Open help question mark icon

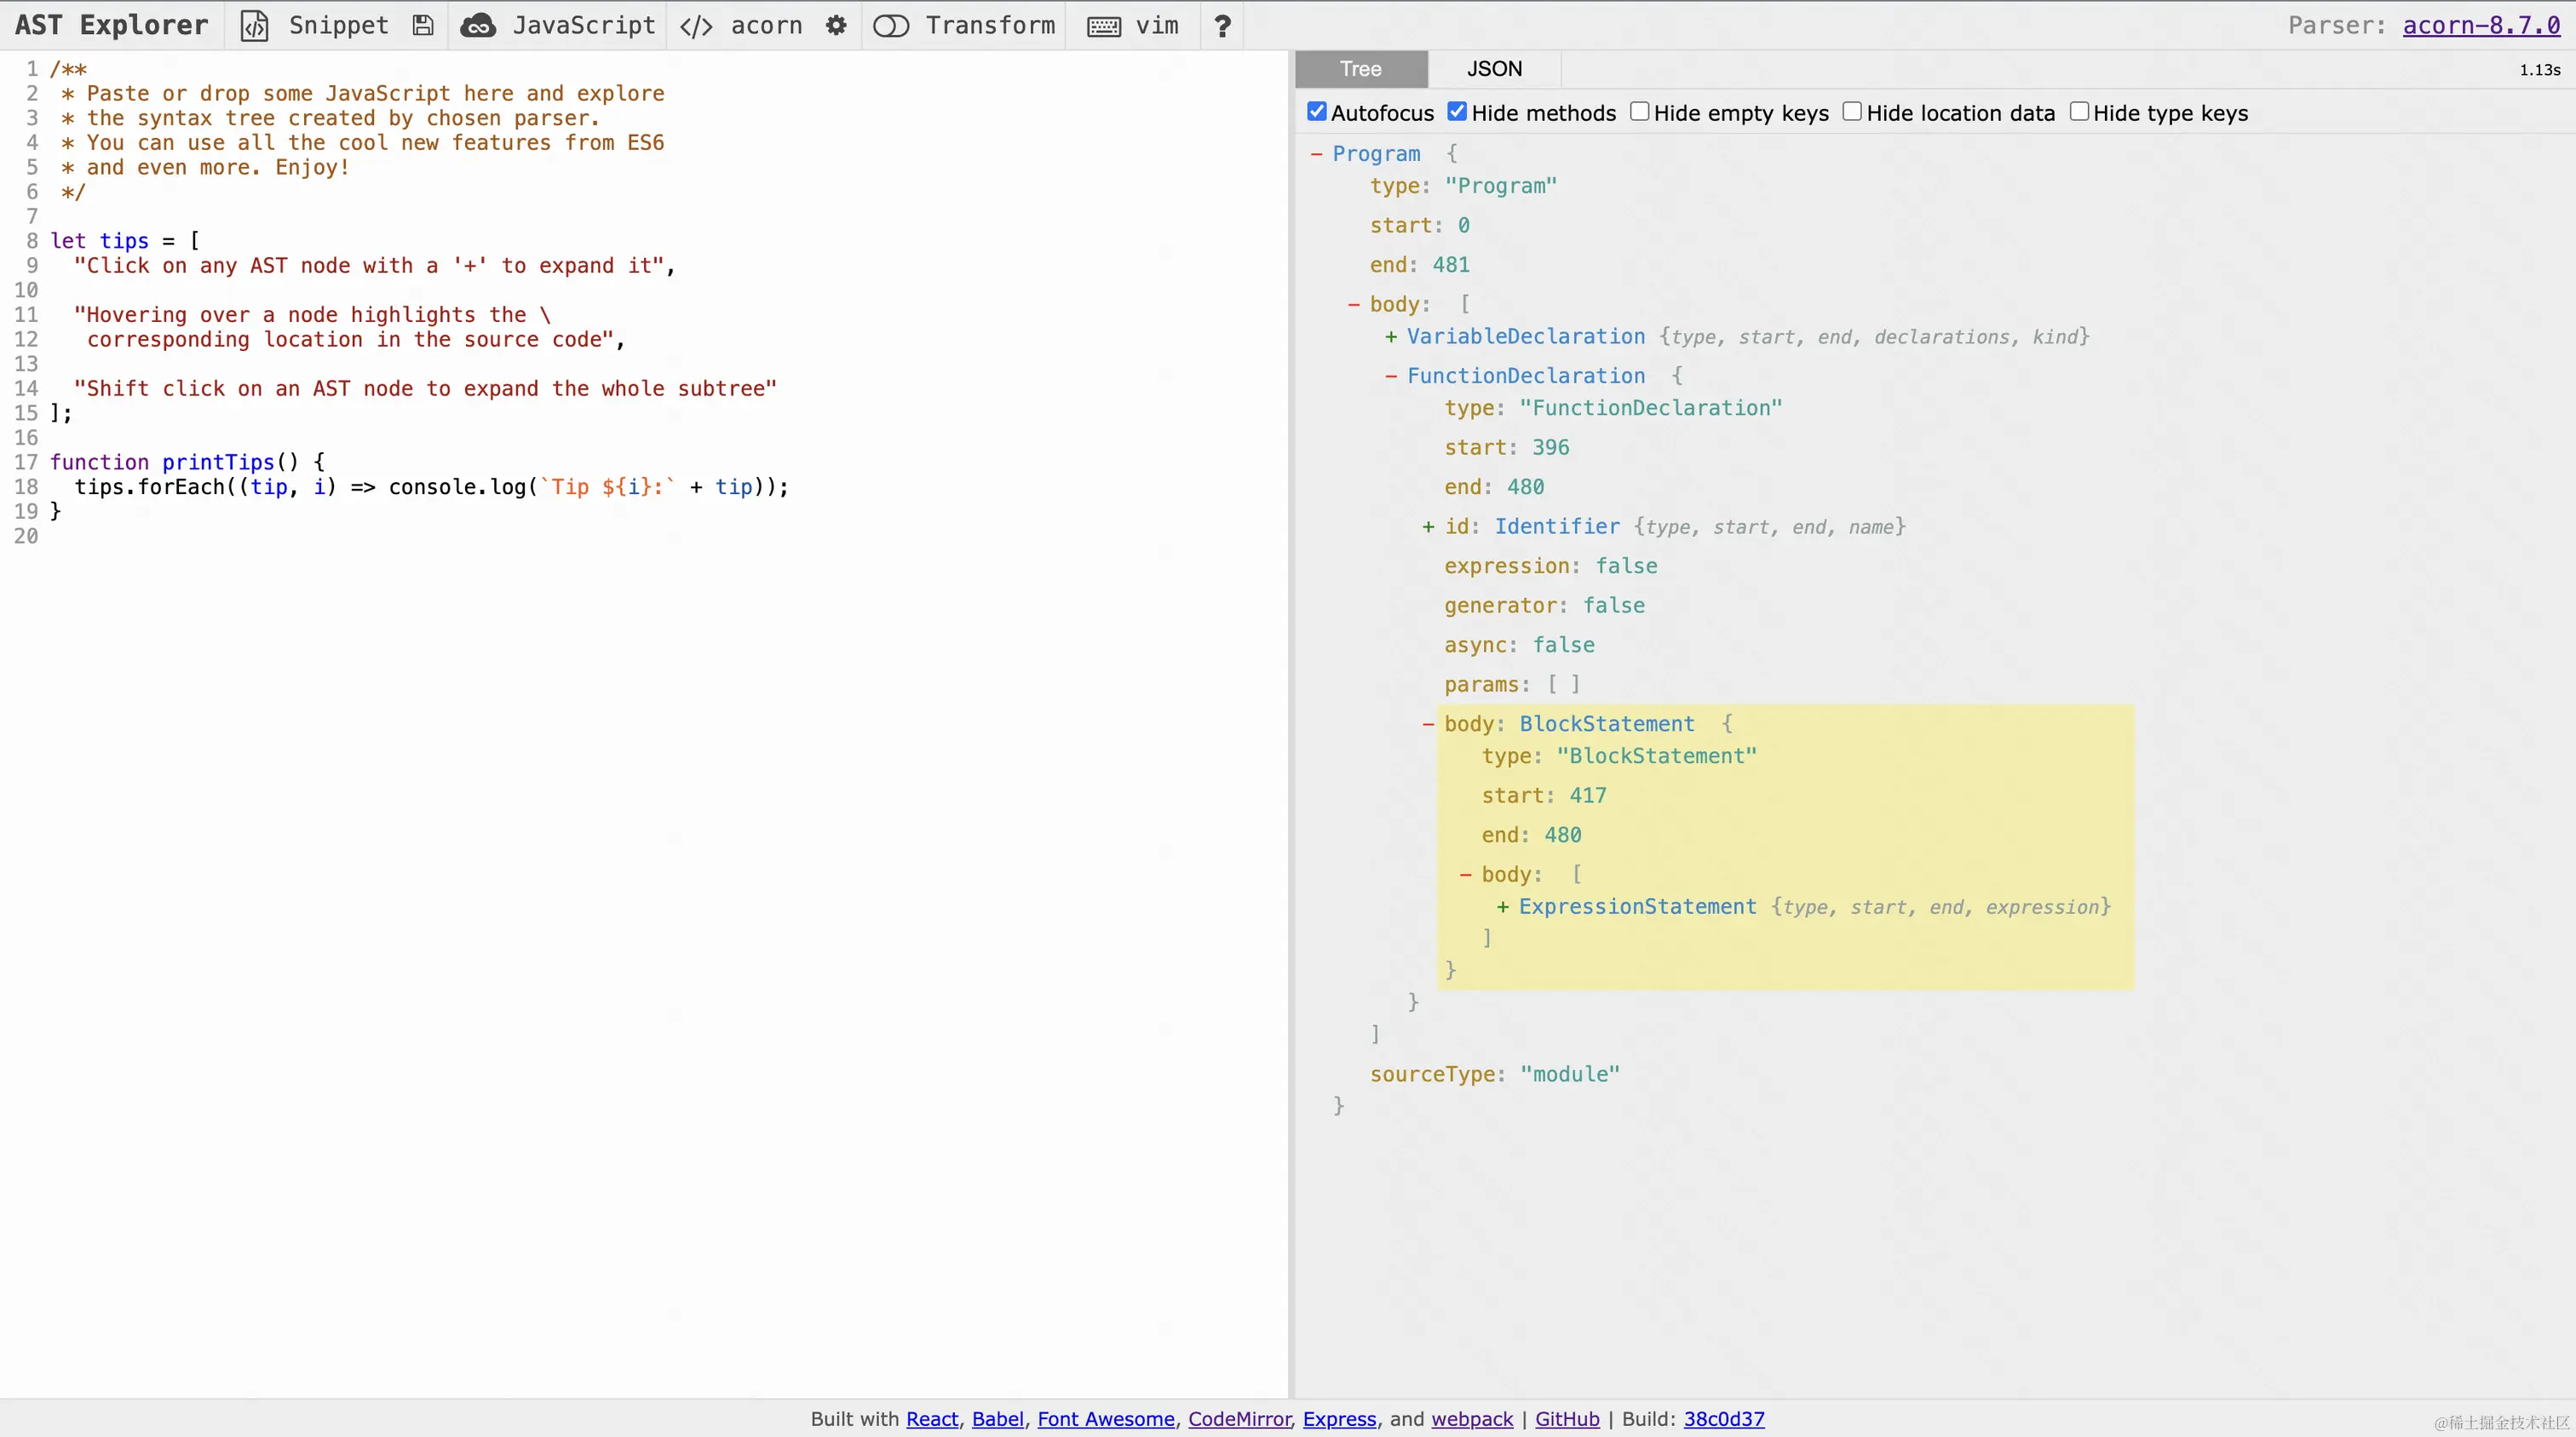1222,26
